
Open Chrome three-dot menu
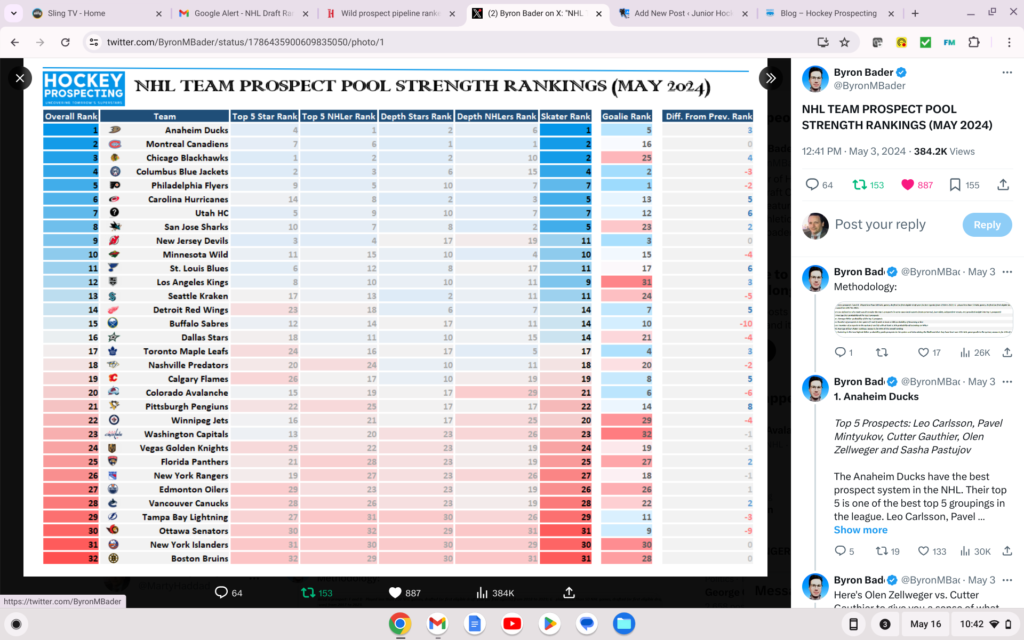(x=1009, y=42)
